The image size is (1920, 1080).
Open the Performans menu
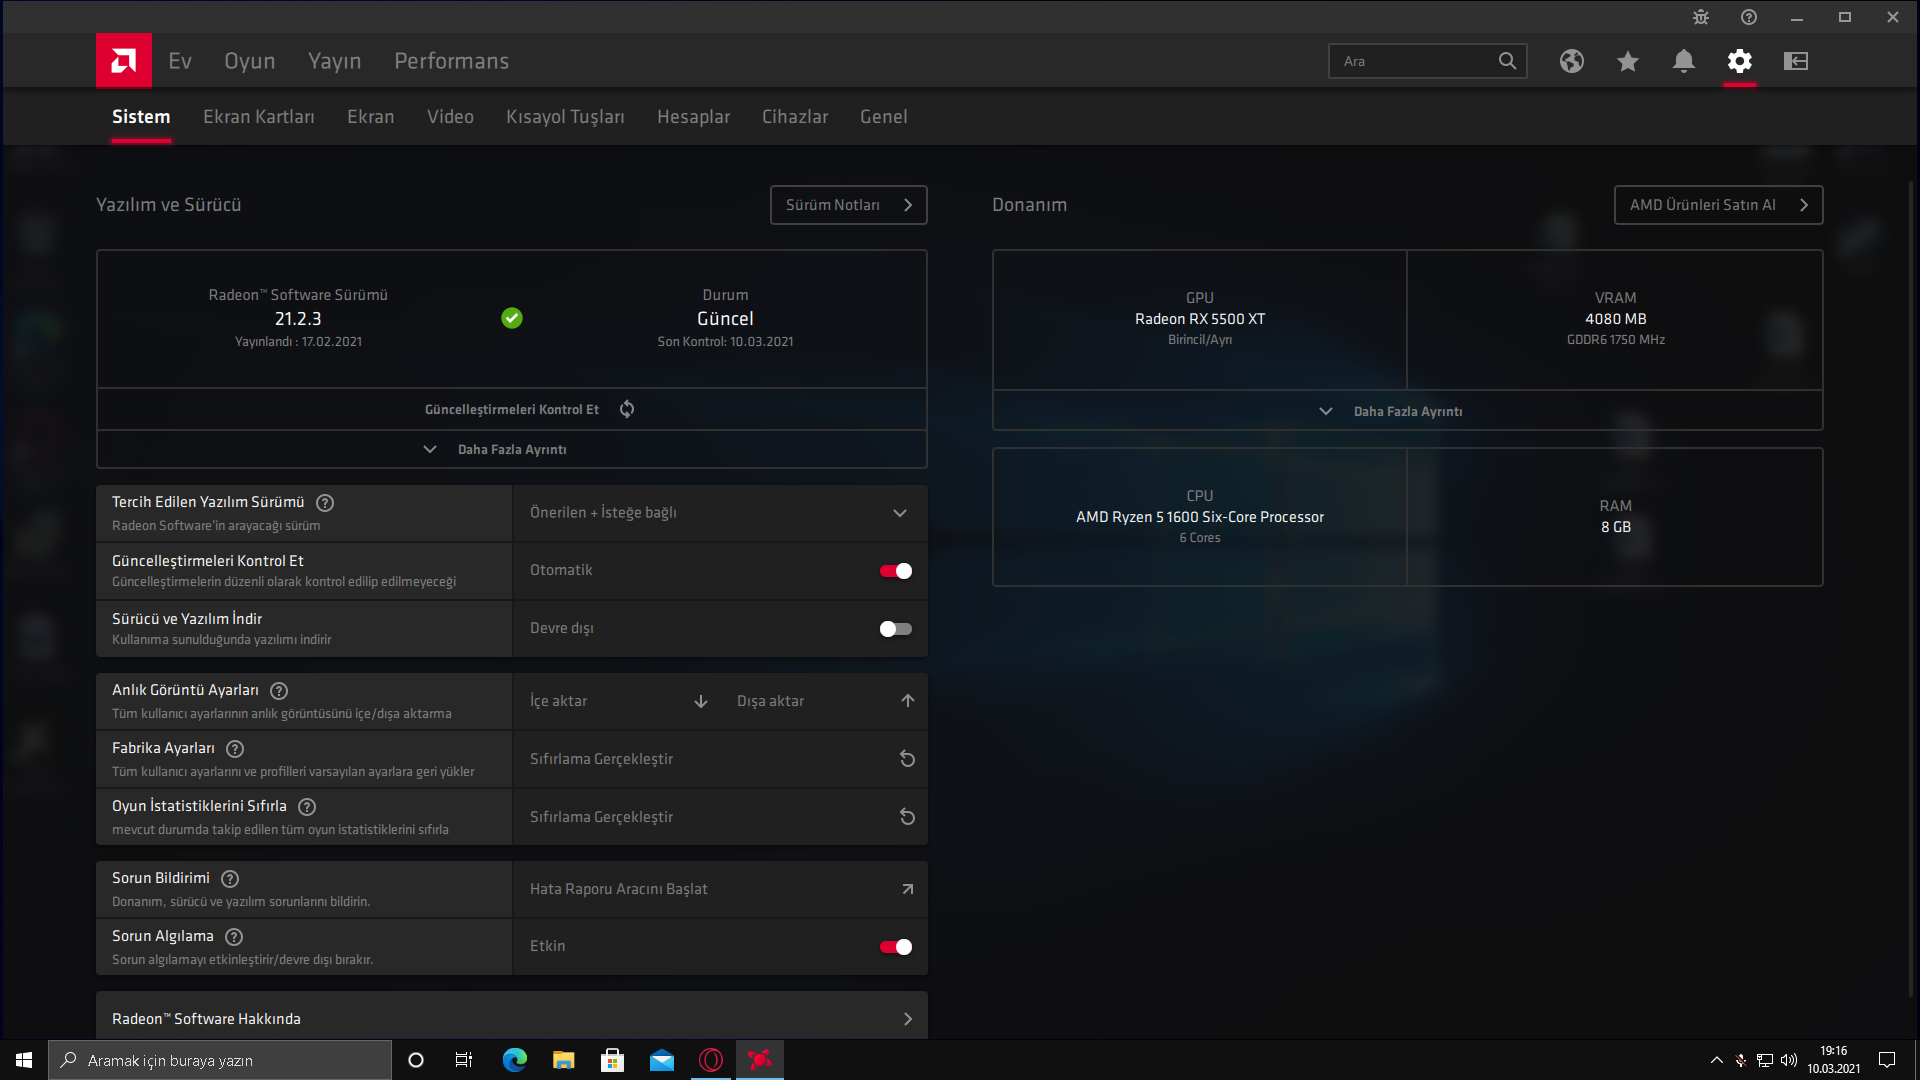coord(451,61)
